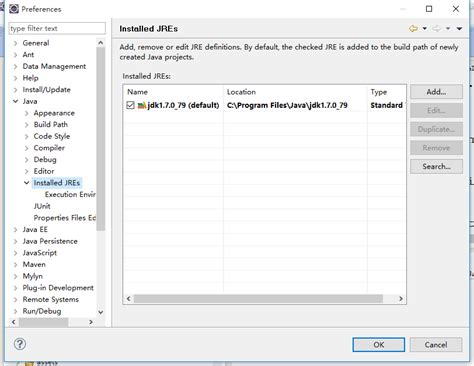Collapse the Java tree node
Screen dimensions: 474x366
click(15, 101)
